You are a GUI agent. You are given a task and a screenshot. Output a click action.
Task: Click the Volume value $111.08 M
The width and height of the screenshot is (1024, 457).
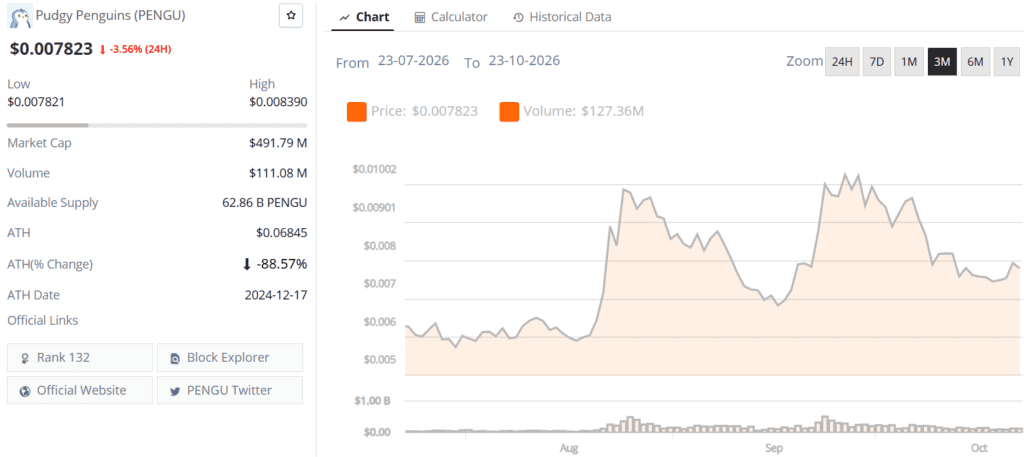278,173
